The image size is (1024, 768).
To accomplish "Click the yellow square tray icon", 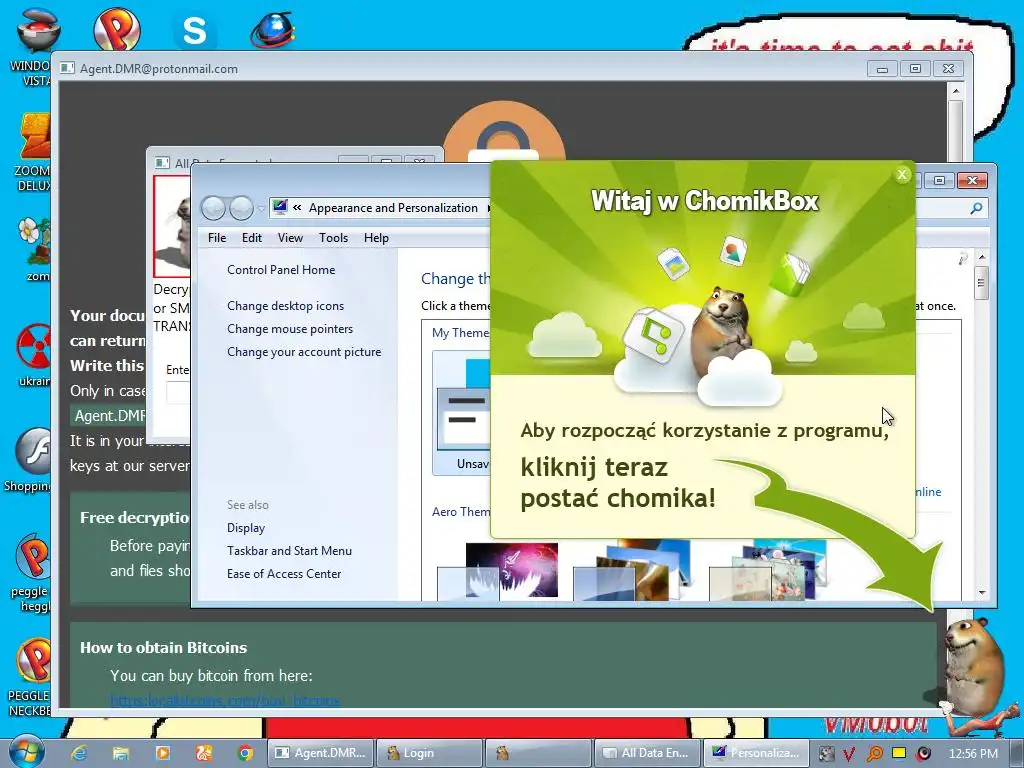I will pyautogui.click(x=899, y=753).
